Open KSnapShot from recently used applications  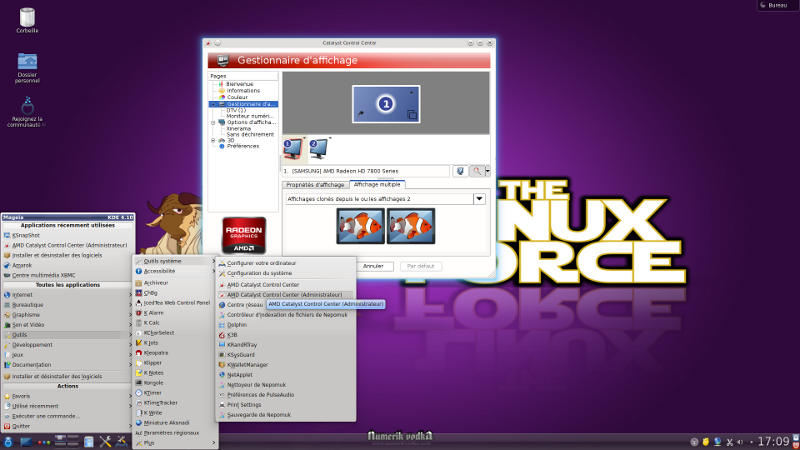tap(68, 235)
